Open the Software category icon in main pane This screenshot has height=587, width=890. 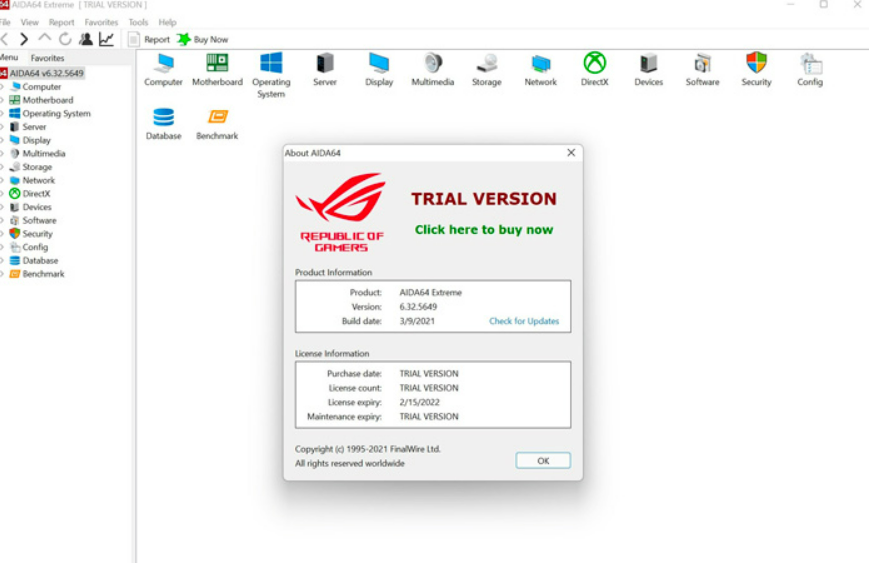(702, 69)
